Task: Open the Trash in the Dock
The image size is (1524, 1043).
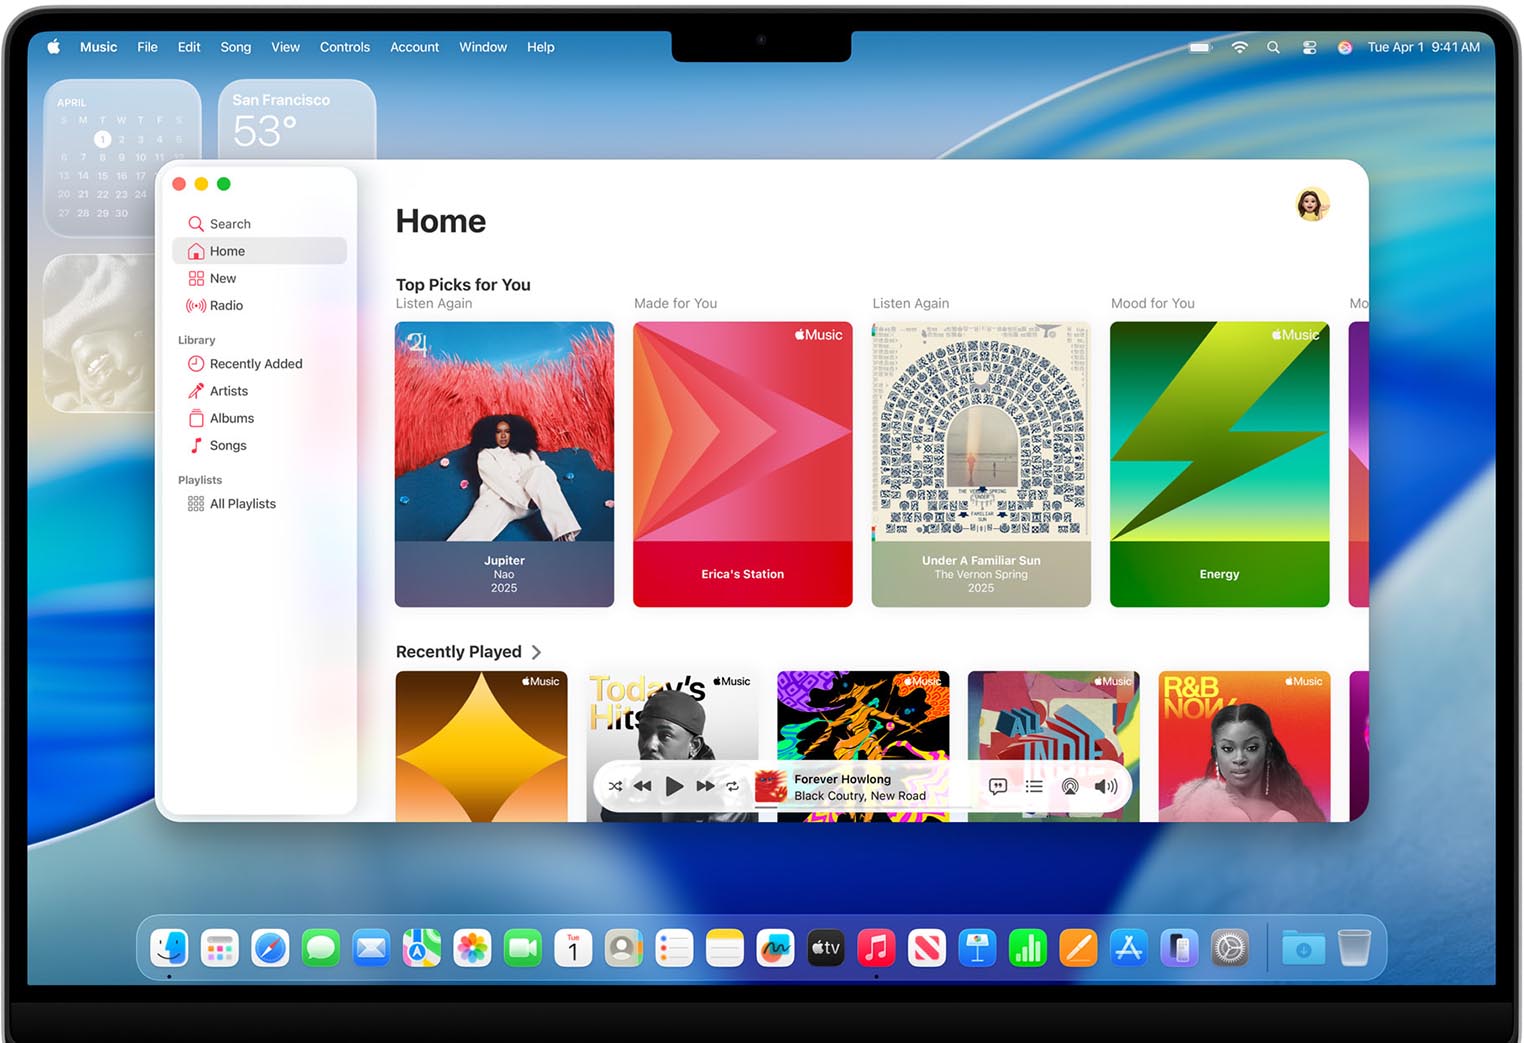Action: (x=1354, y=947)
